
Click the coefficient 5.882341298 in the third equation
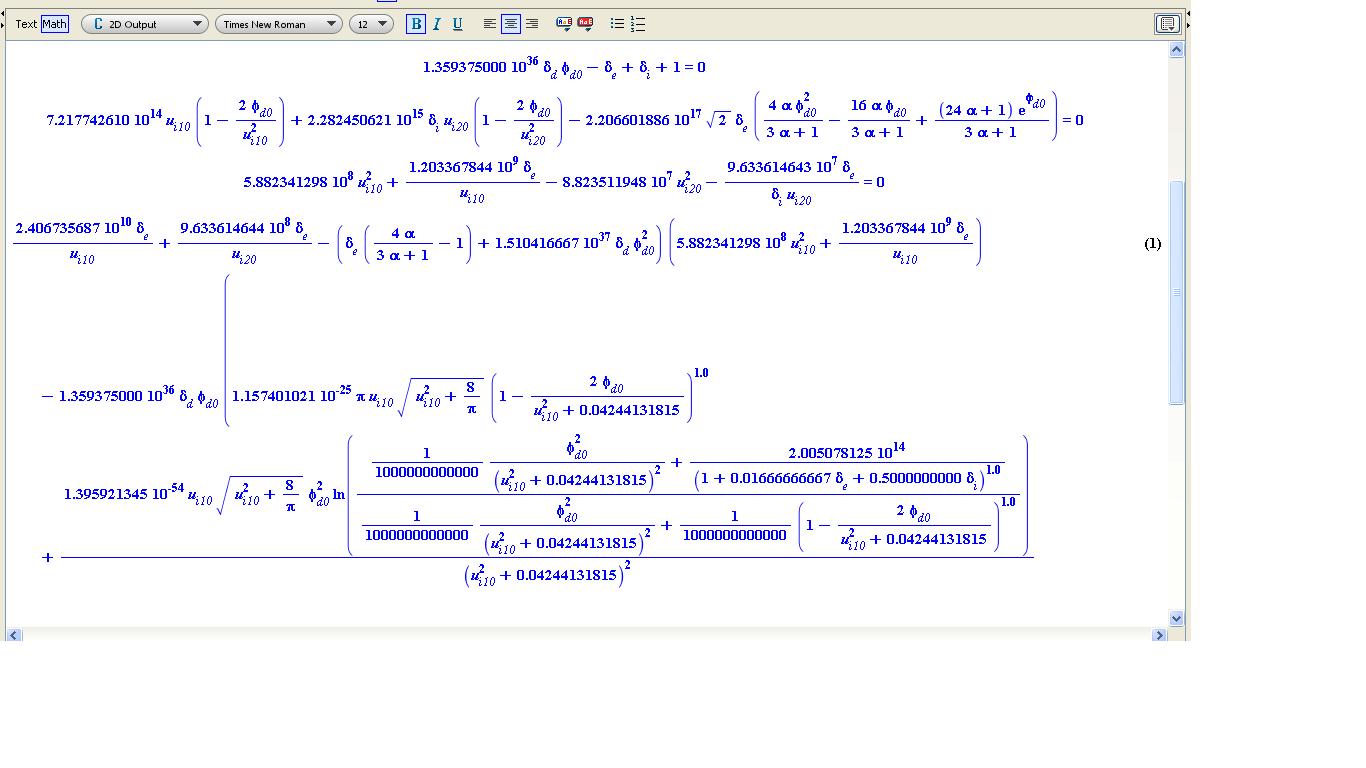pyautogui.click(x=285, y=182)
